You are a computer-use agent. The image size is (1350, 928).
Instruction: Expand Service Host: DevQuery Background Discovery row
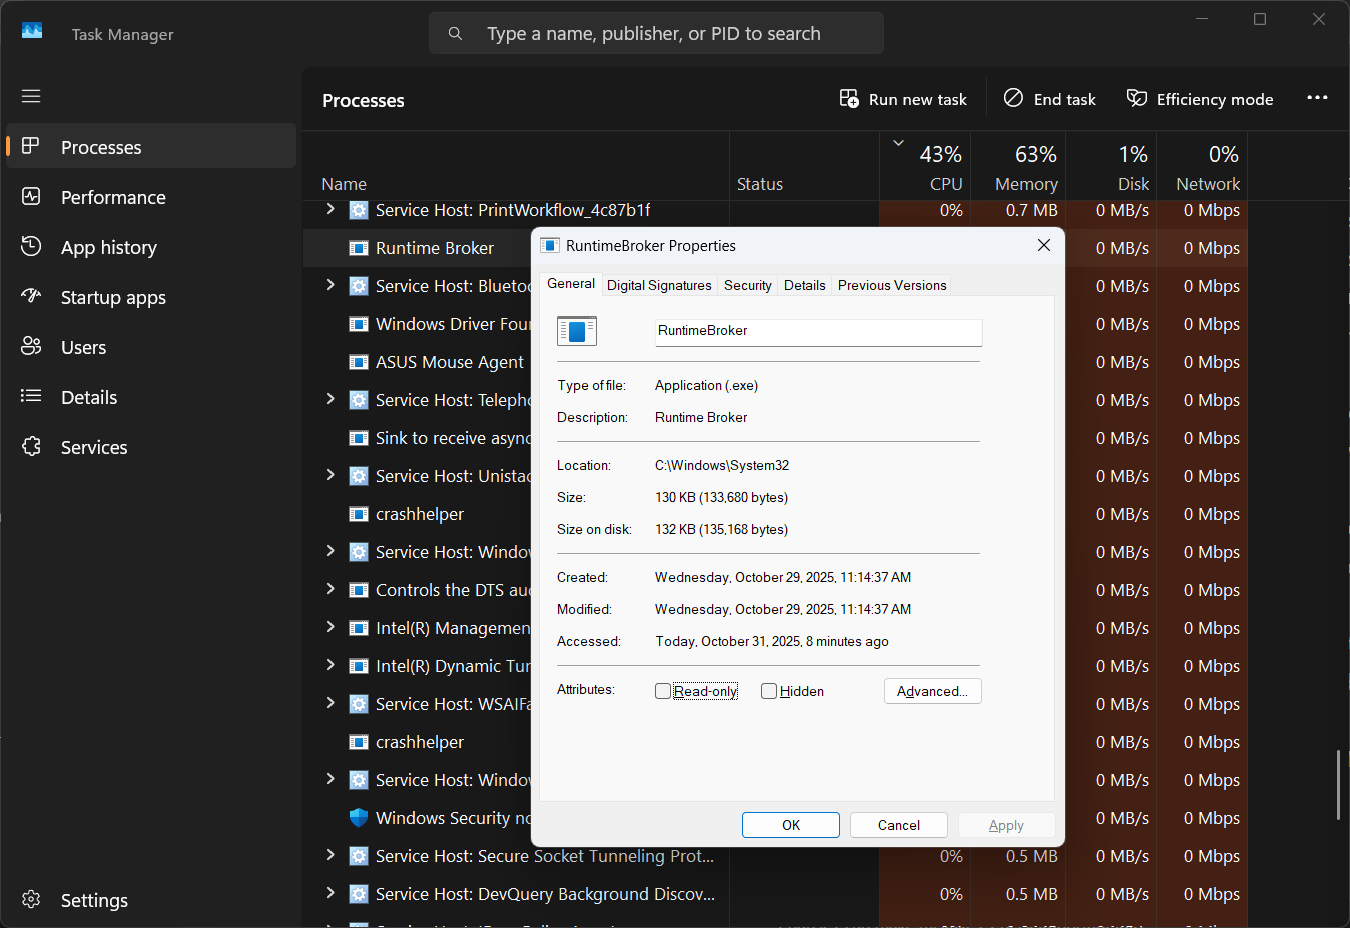click(x=331, y=893)
